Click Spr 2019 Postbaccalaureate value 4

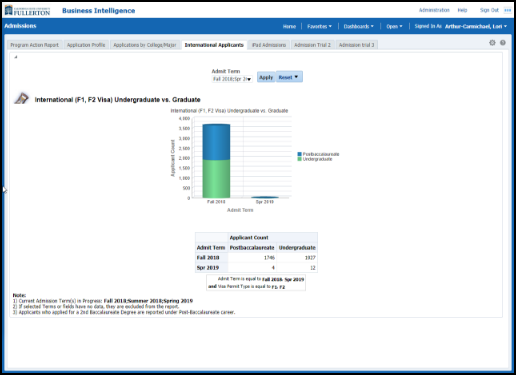coord(273,268)
